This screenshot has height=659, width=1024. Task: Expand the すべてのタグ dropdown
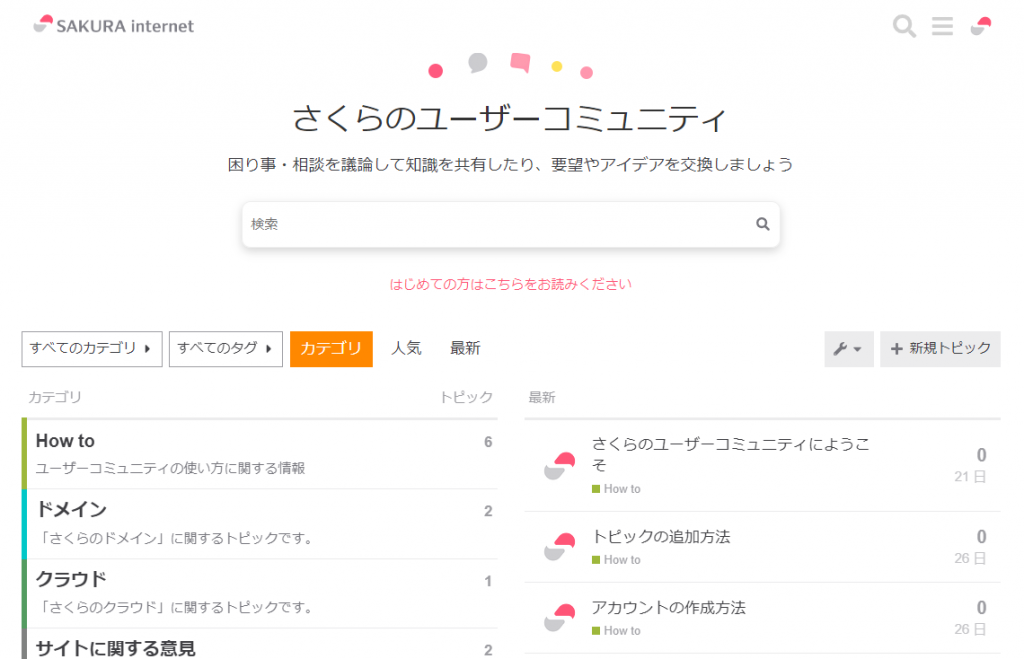point(225,349)
